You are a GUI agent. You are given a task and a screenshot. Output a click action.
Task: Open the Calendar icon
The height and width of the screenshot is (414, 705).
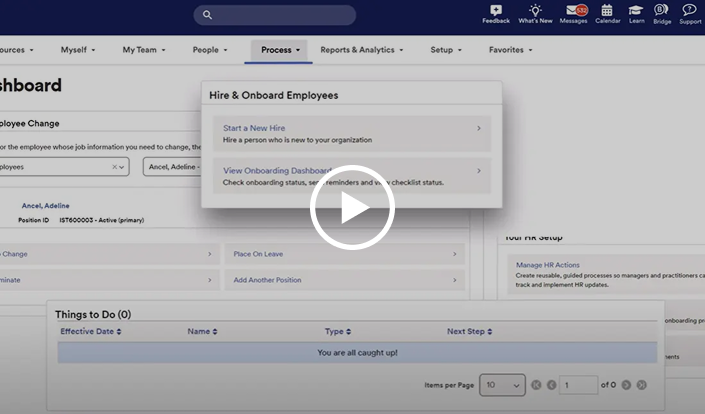tap(607, 11)
